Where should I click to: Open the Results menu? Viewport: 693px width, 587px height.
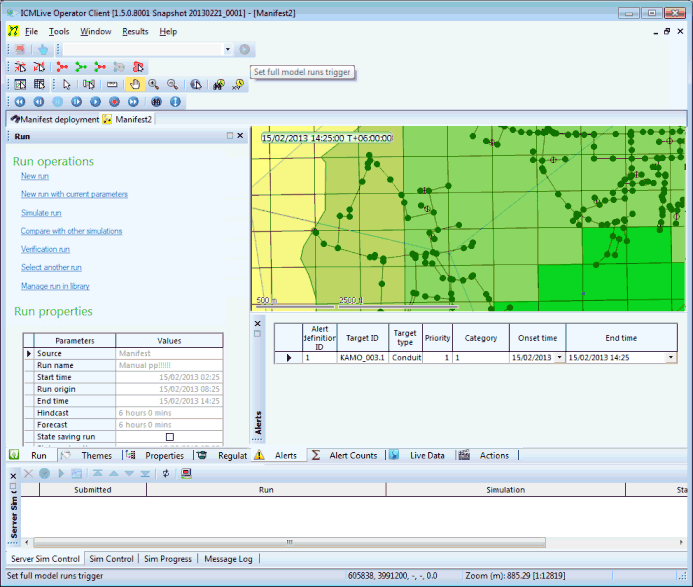click(135, 31)
